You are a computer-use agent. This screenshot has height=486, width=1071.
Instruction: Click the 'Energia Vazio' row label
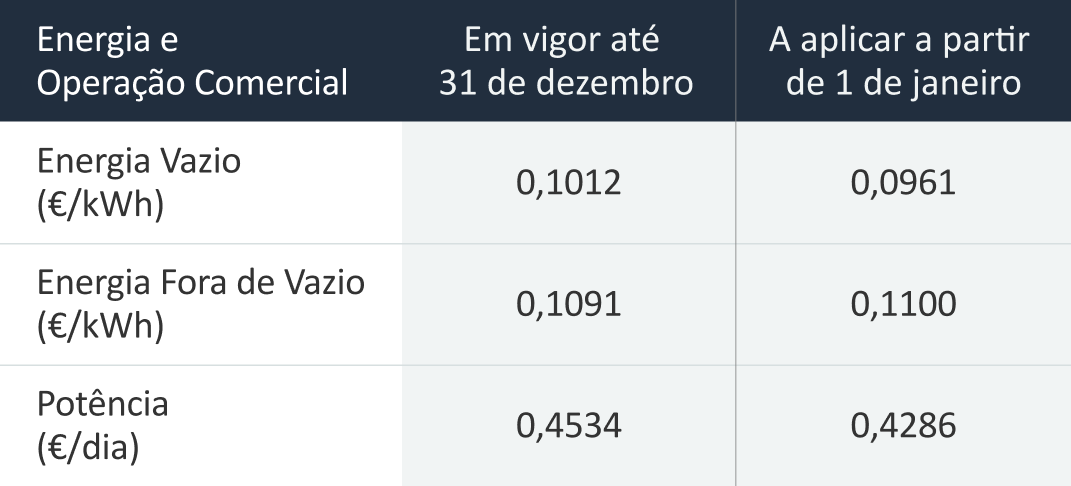pos(139,163)
